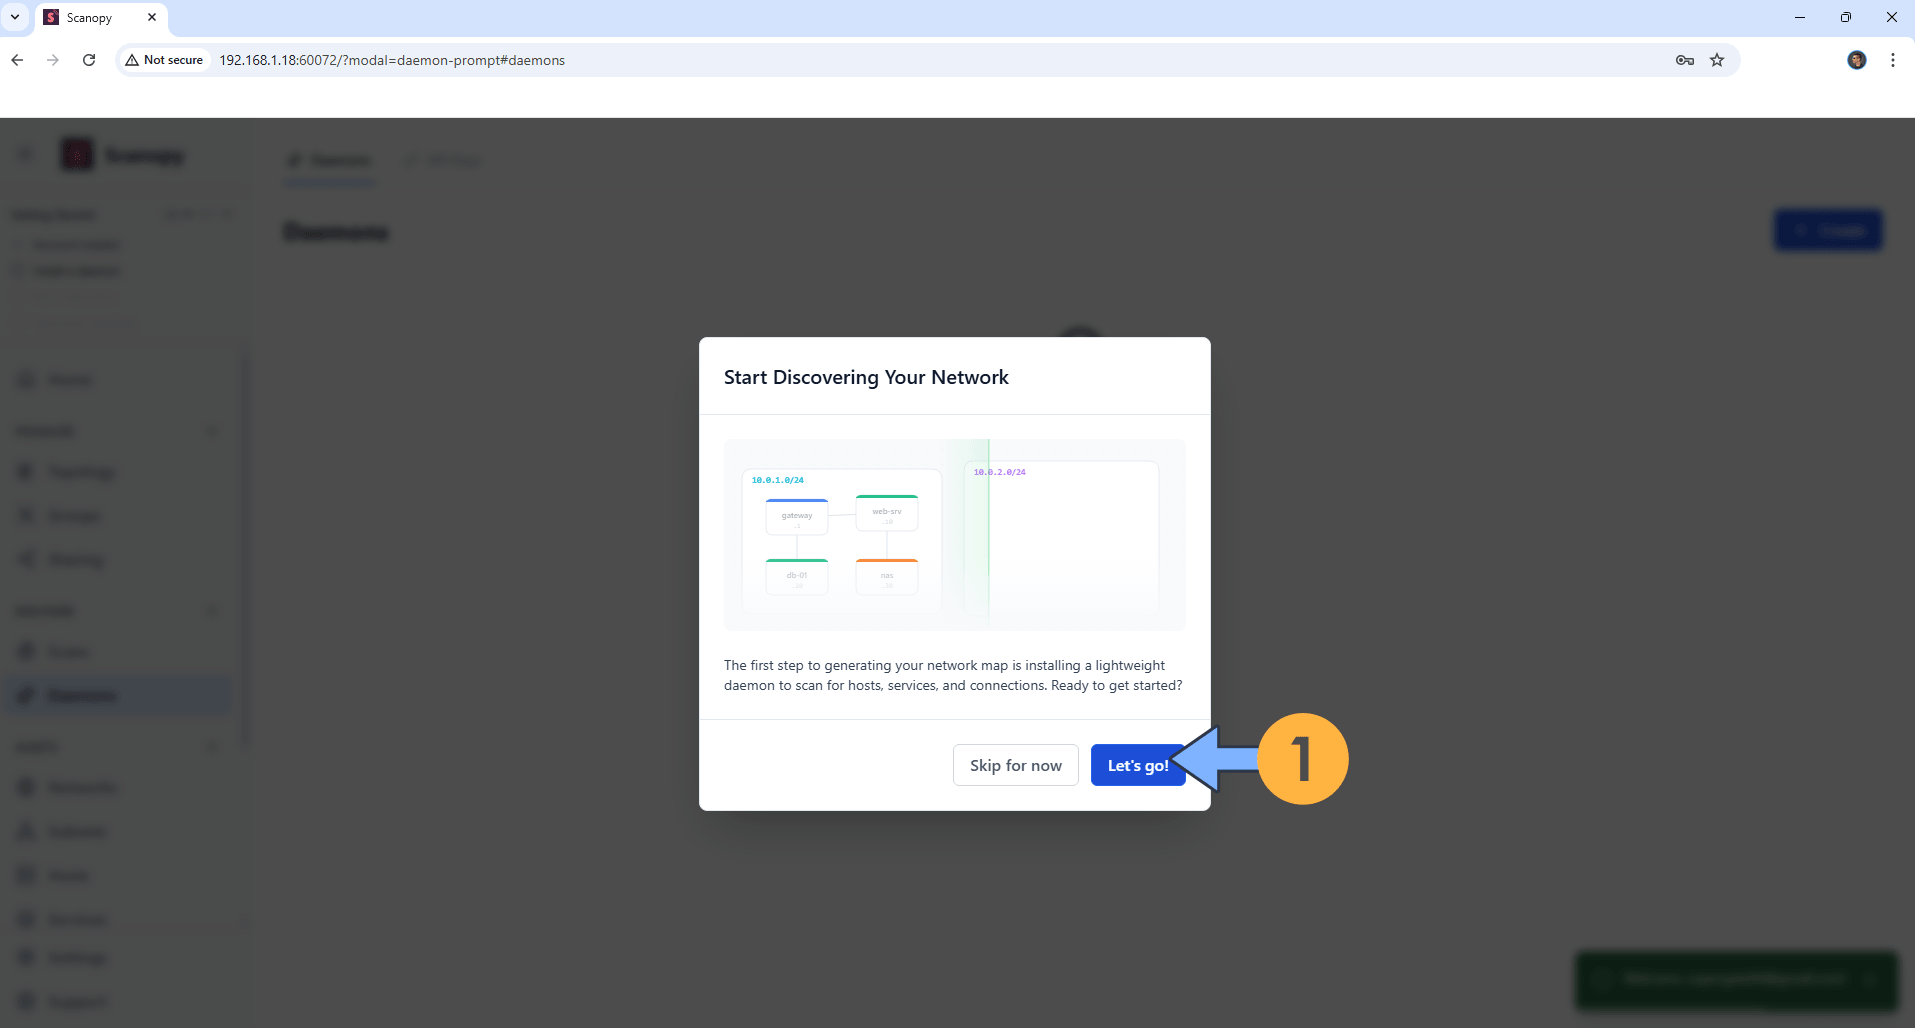Switch to the Daemons tab
The width and height of the screenshot is (1915, 1028).
pyautogui.click(x=330, y=160)
